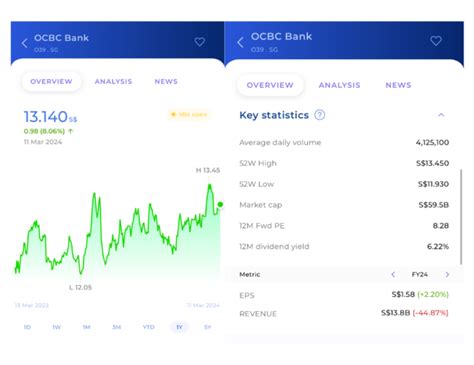Screen dimensions: 474x365
Task: Click the green latest-price dot on chart
Action: [x=220, y=204]
